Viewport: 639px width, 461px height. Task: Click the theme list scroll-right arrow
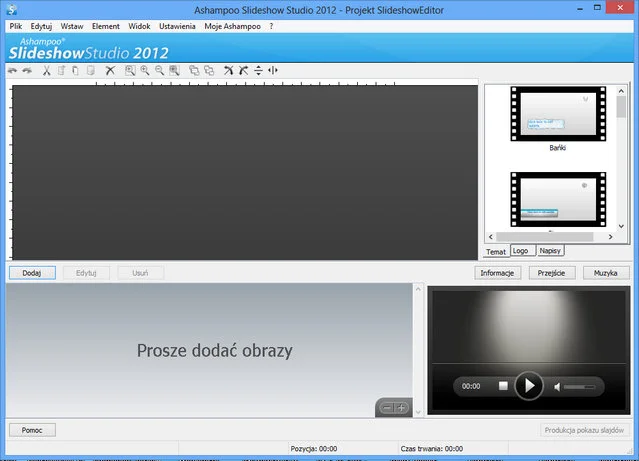click(x=610, y=237)
